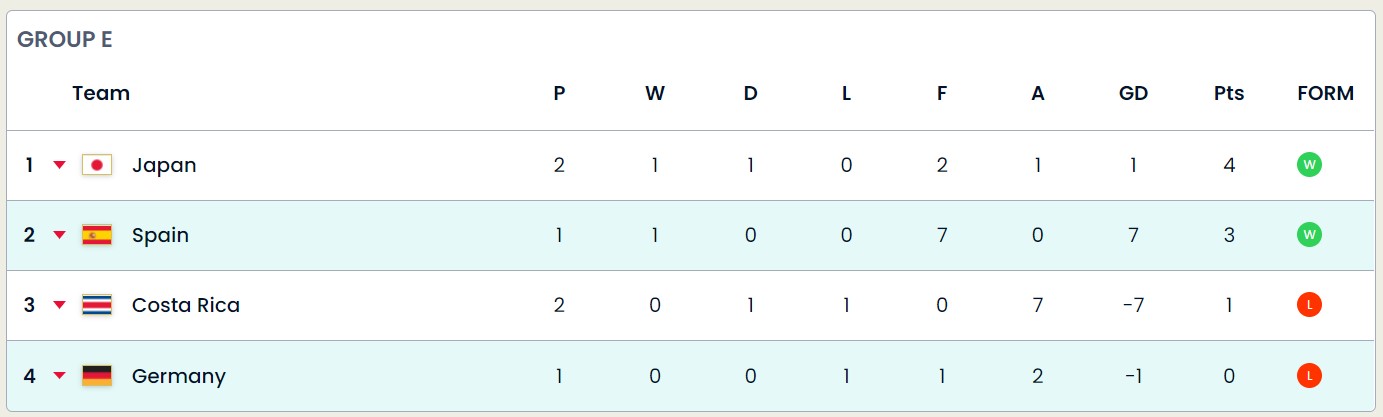
Task: Click Spain's green W form badge
Action: click(x=1309, y=235)
